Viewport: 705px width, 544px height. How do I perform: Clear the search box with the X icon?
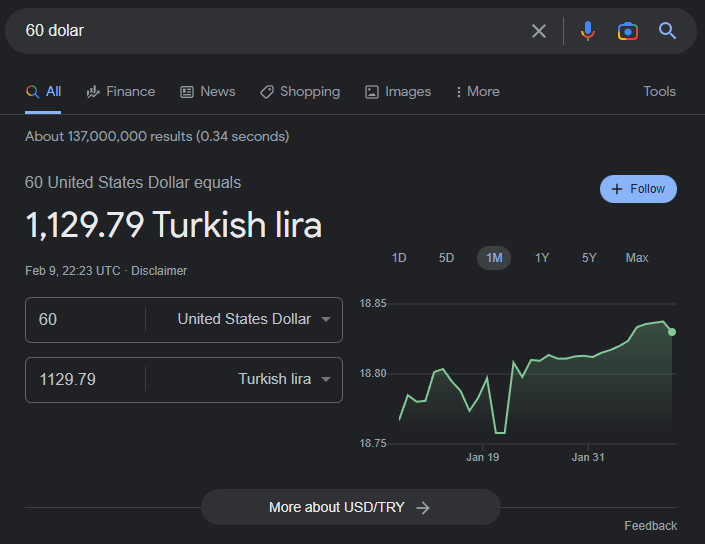pyautogui.click(x=539, y=31)
